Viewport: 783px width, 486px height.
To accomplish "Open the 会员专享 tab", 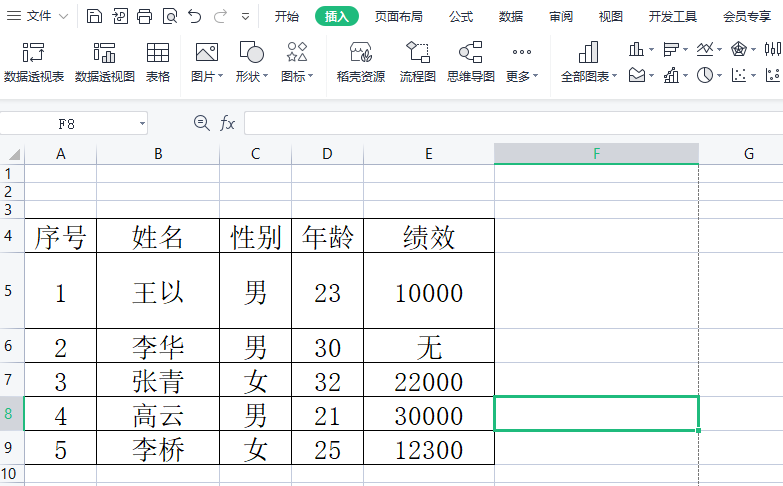I will point(747,16).
